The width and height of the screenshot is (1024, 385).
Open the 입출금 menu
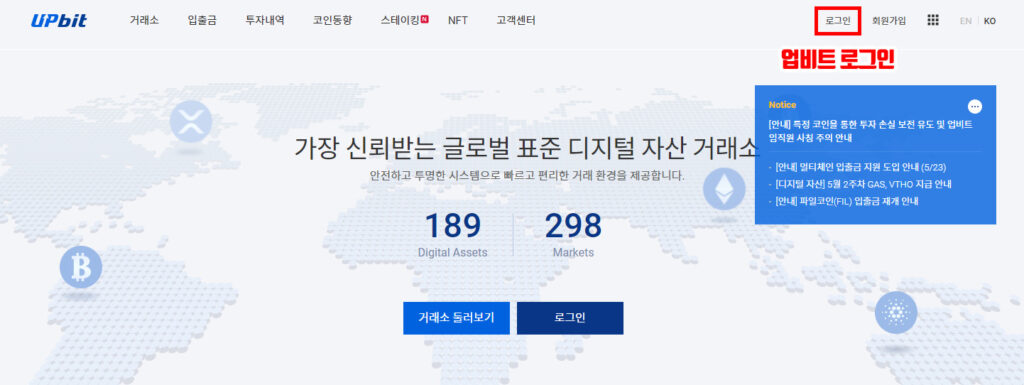click(x=202, y=20)
